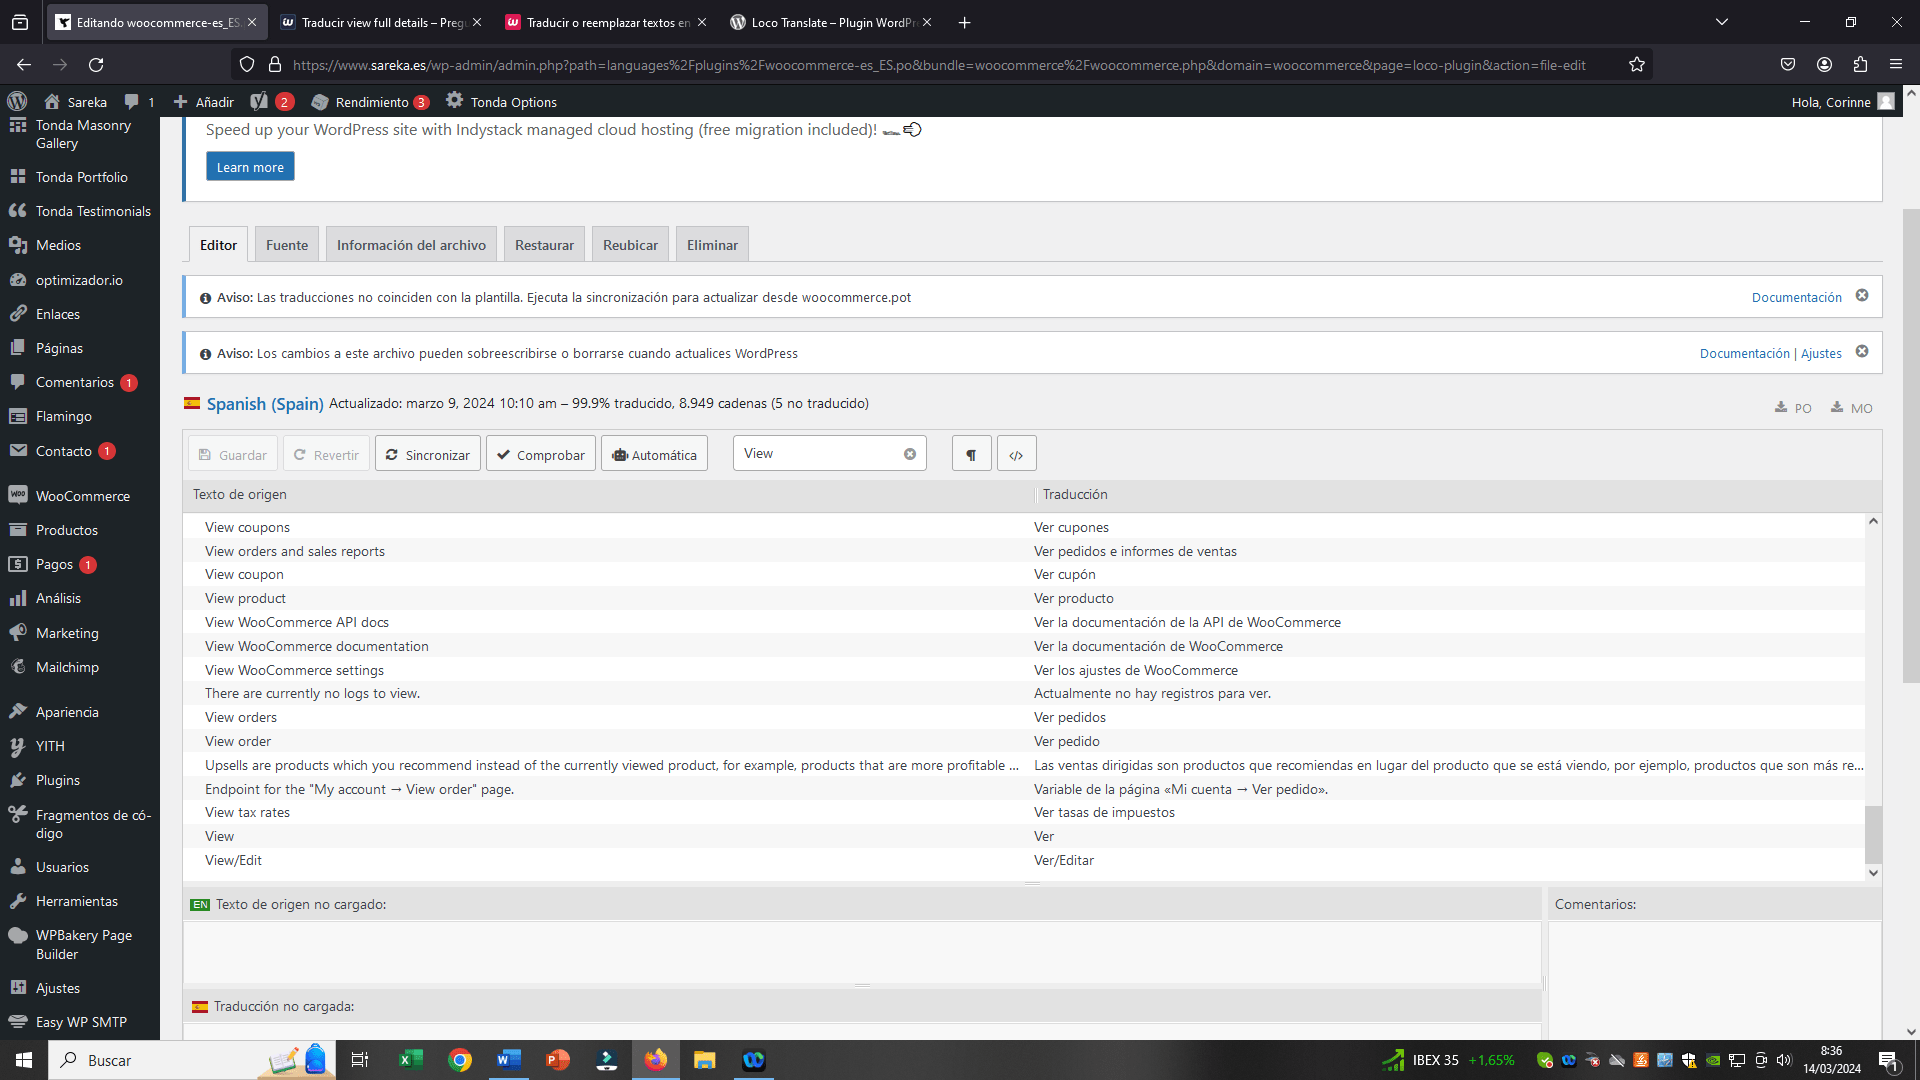This screenshot has width=1920, height=1080.
Task: Open optimizador.io sidebar menu
Action: [x=80, y=280]
